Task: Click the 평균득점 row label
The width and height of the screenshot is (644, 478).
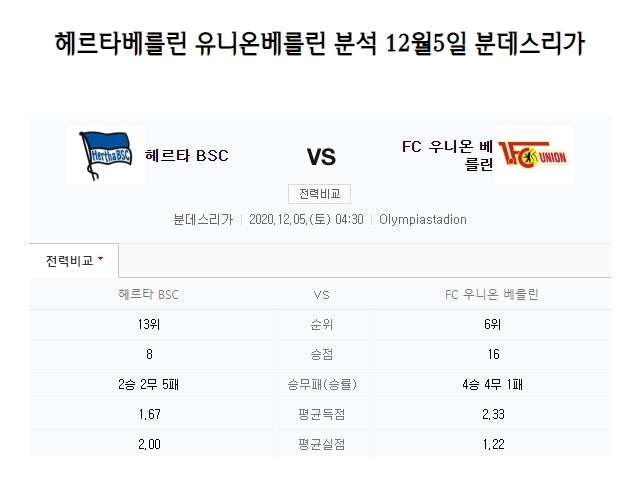Action: tap(321, 414)
